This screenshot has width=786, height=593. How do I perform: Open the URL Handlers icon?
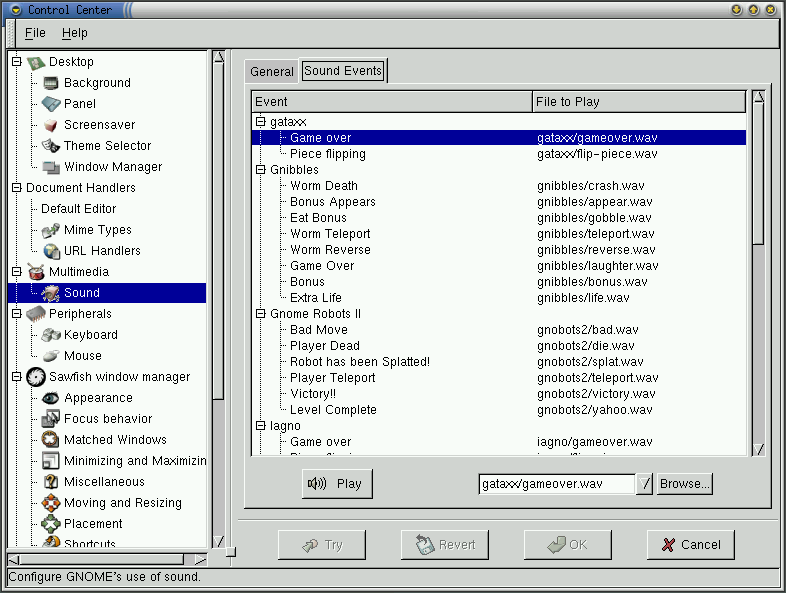(x=51, y=251)
